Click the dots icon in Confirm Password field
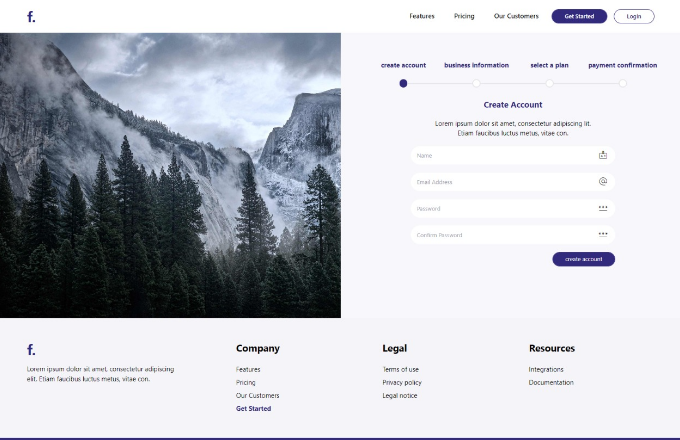This screenshot has width=680, height=440. (603, 235)
